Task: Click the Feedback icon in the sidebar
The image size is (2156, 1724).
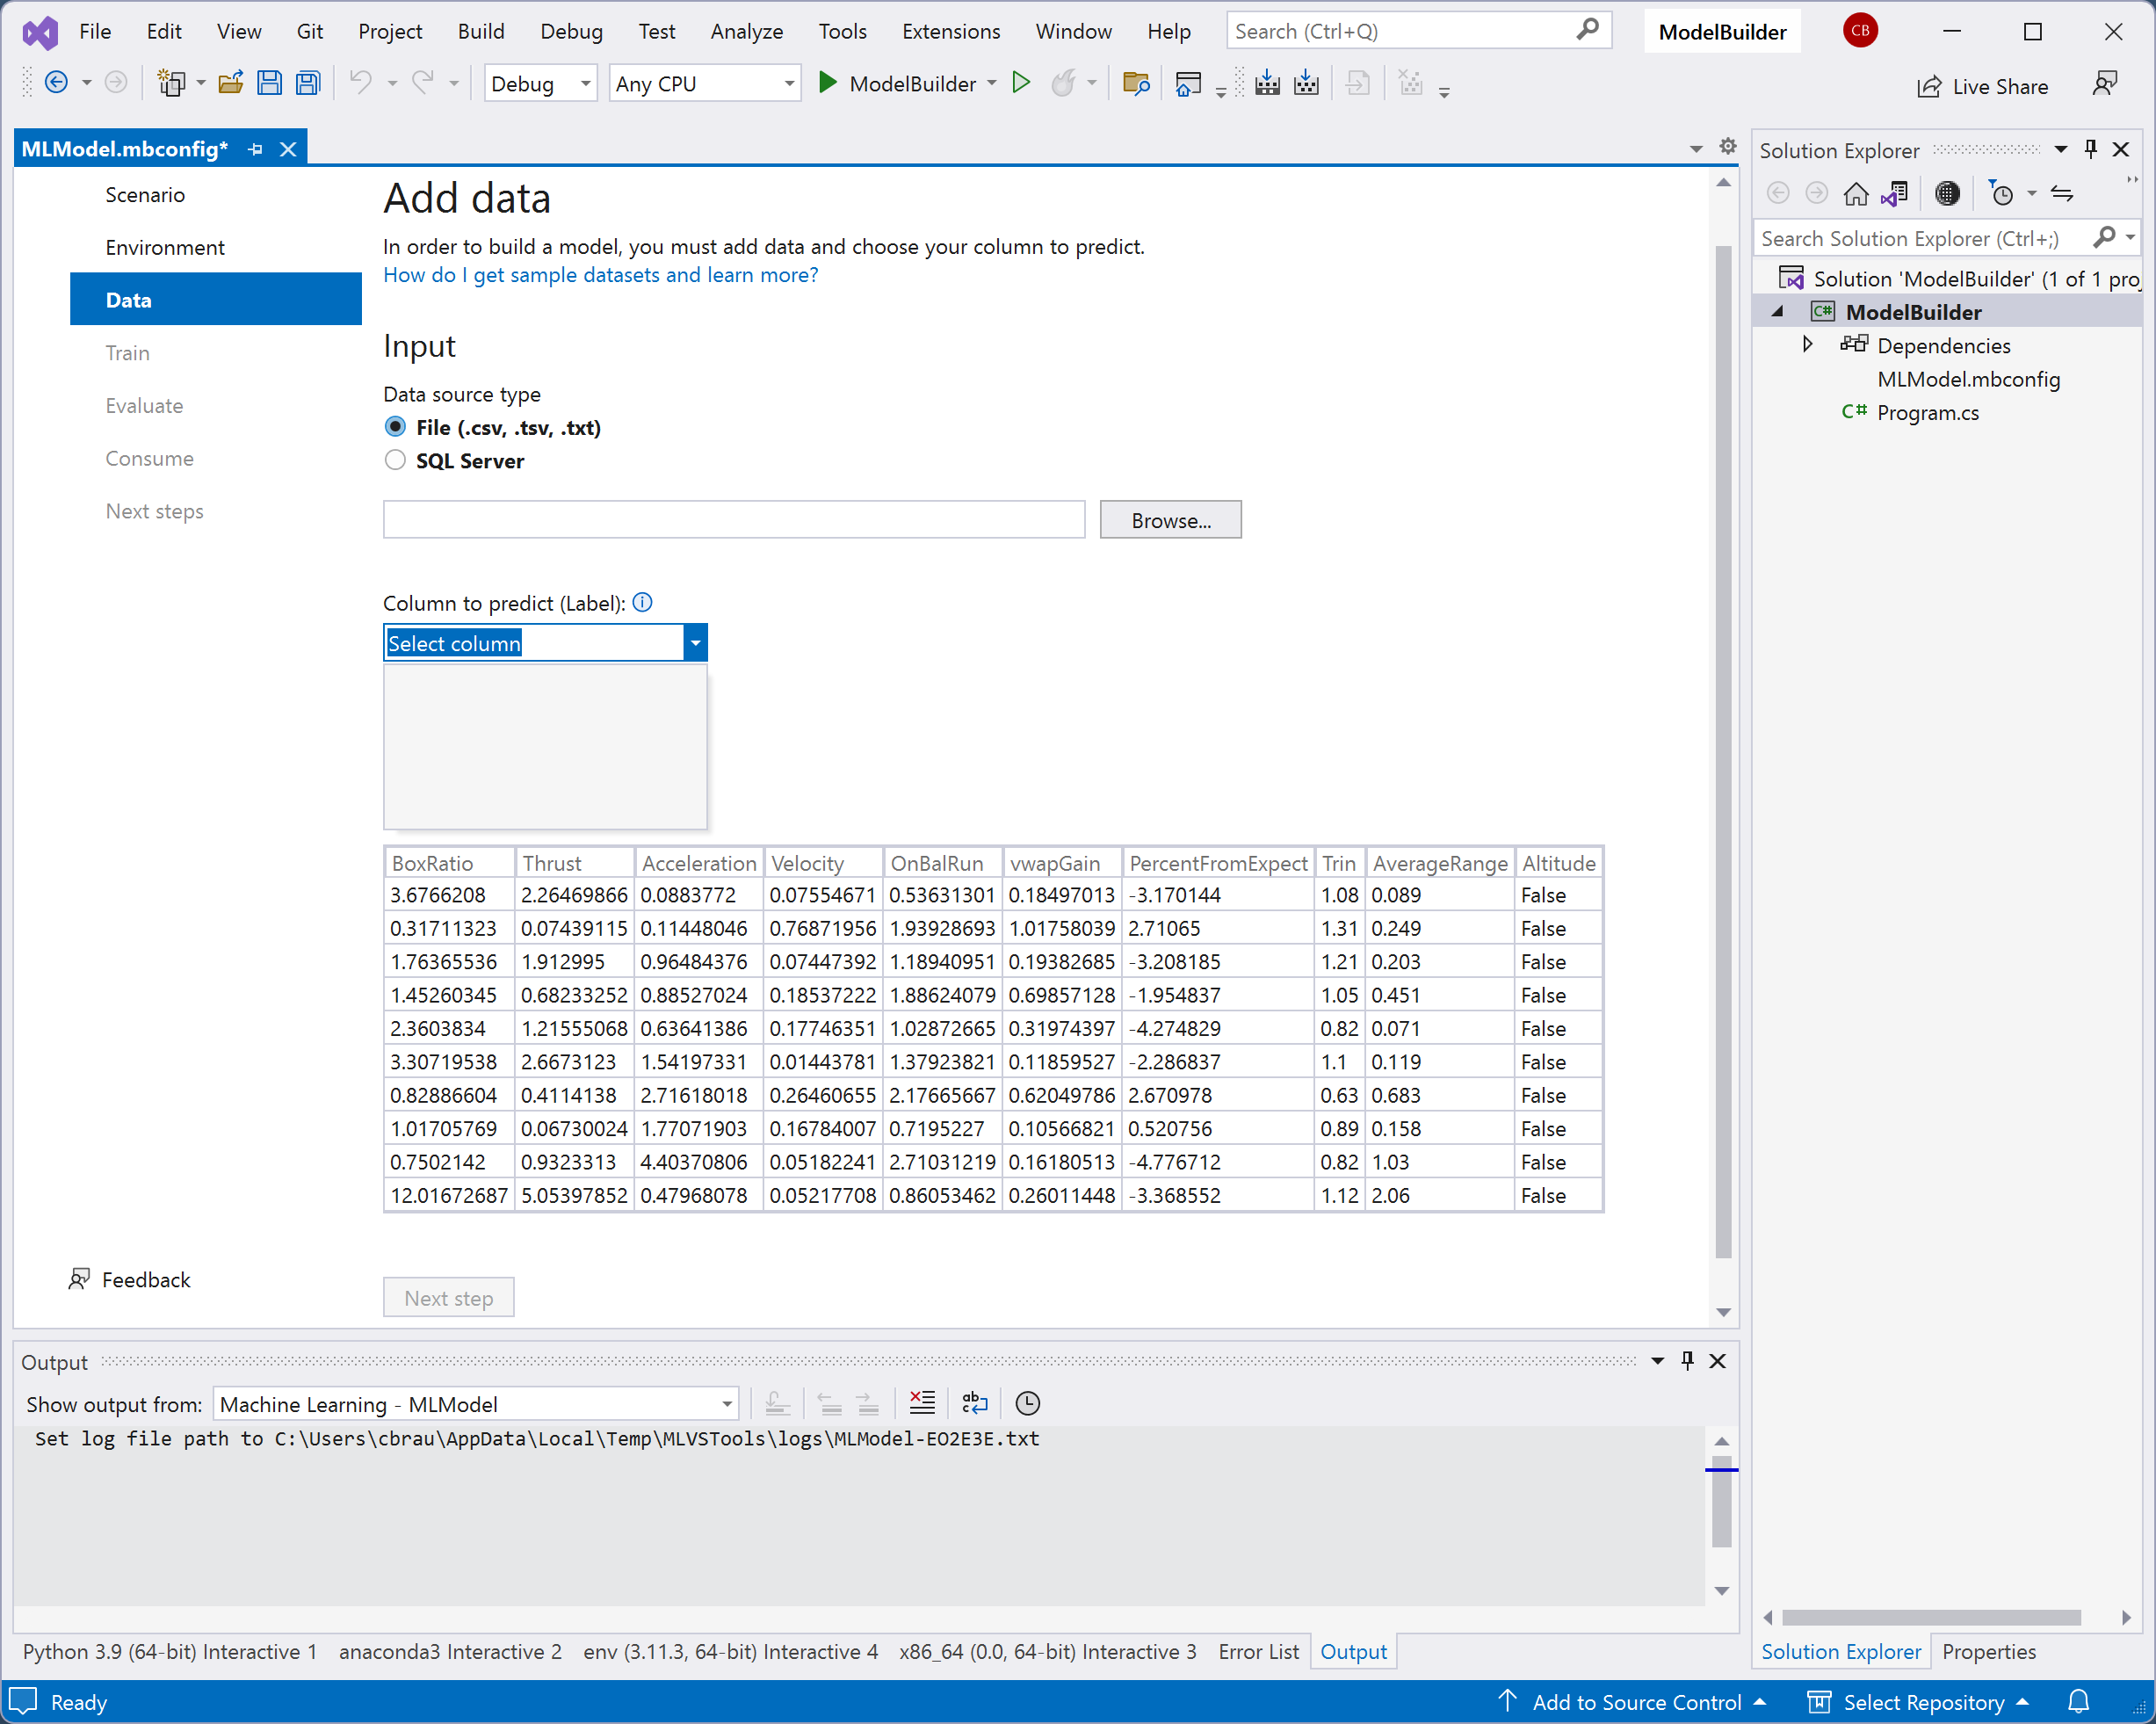Action: [79, 1280]
